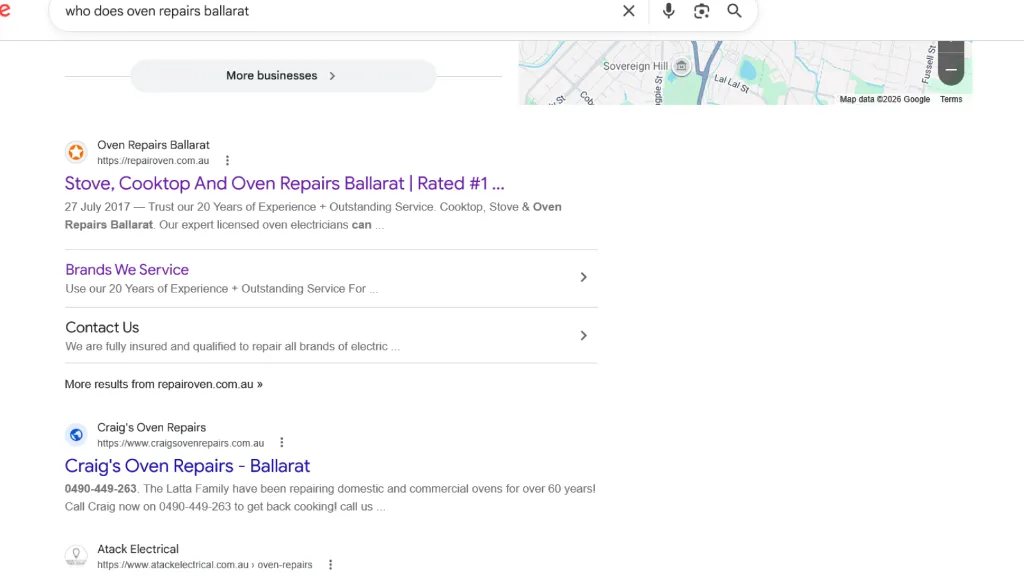Click the map zoom out minus button
The width and height of the screenshot is (1024, 576).
[x=951, y=69]
